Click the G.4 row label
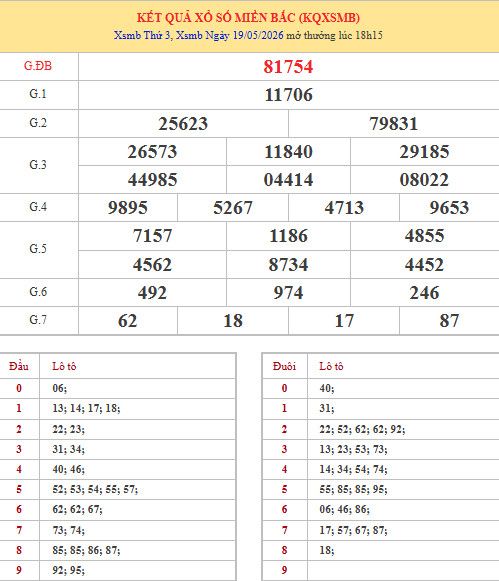The image size is (499, 581). (x=38, y=207)
